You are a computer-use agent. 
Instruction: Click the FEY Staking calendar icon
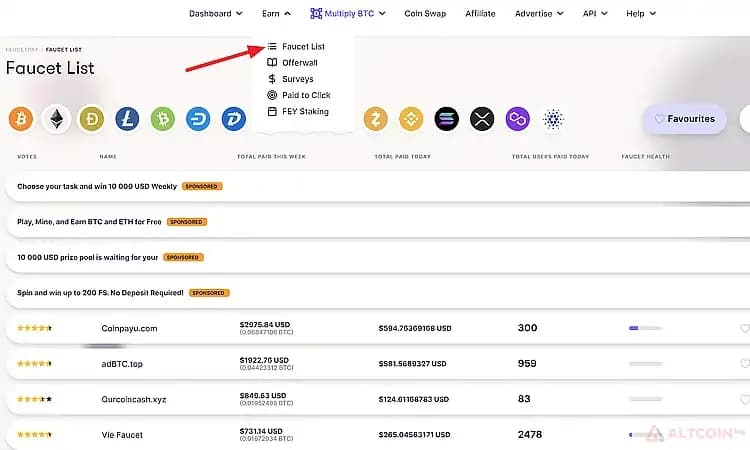[x=272, y=111]
